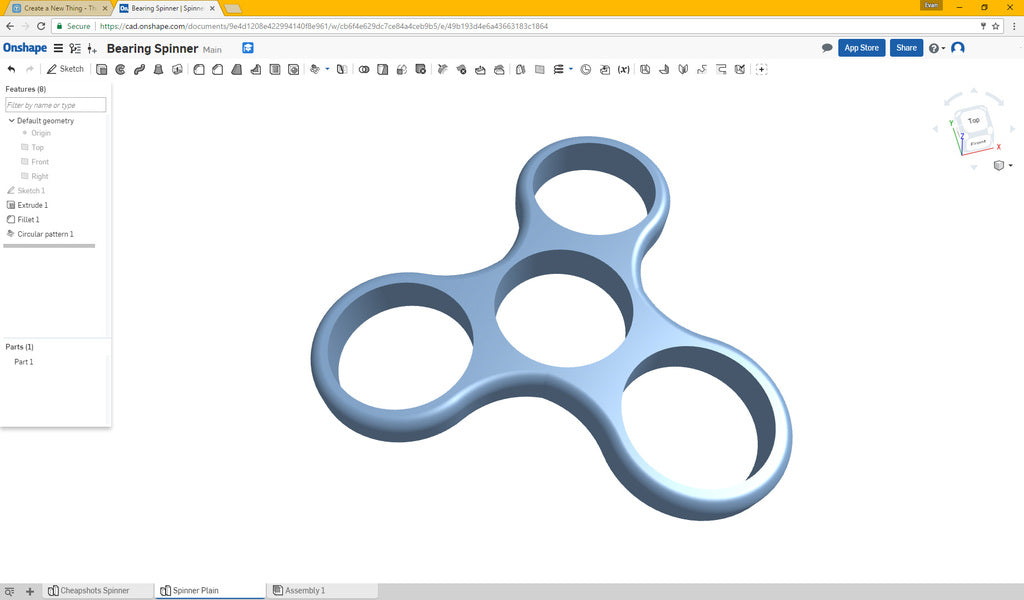Select the Replace face tool
1024x600 pixels.
(499, 69)
